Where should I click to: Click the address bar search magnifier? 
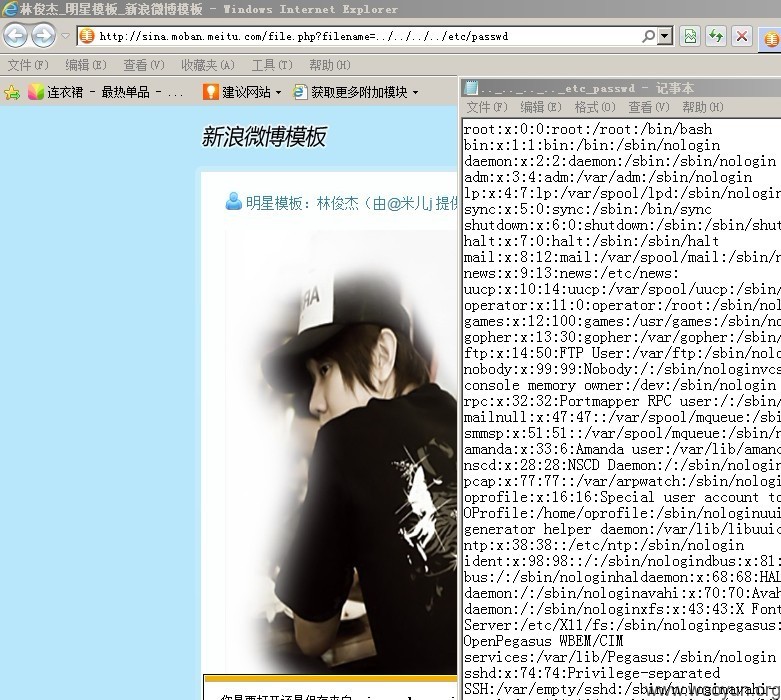point(649,36)
